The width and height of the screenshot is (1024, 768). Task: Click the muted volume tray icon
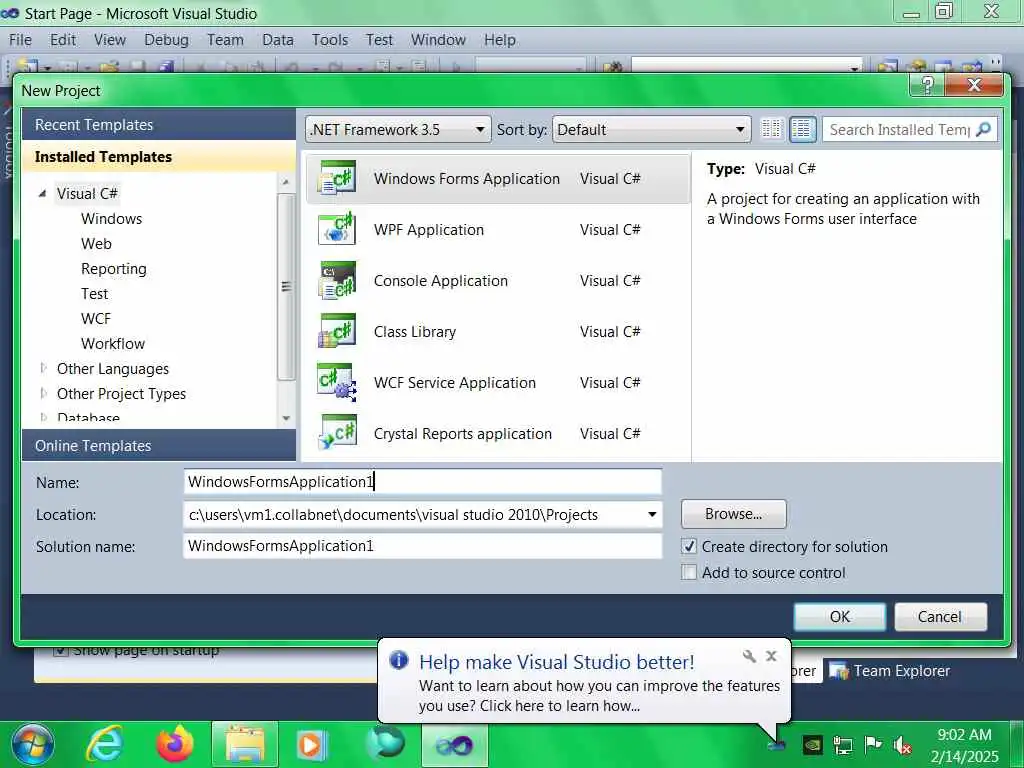click(x=903, y=745)
